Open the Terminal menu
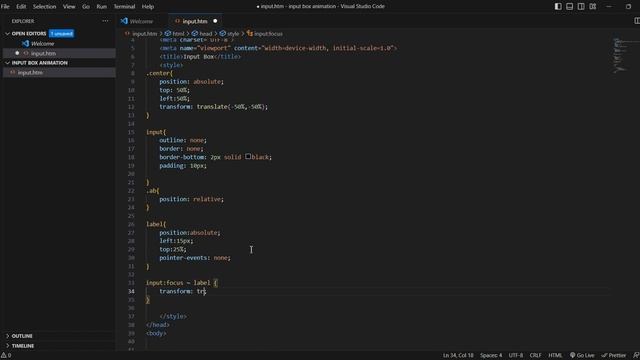Image resolution: width=640 pixels, height=360 pixels. [x=124, y=7]
